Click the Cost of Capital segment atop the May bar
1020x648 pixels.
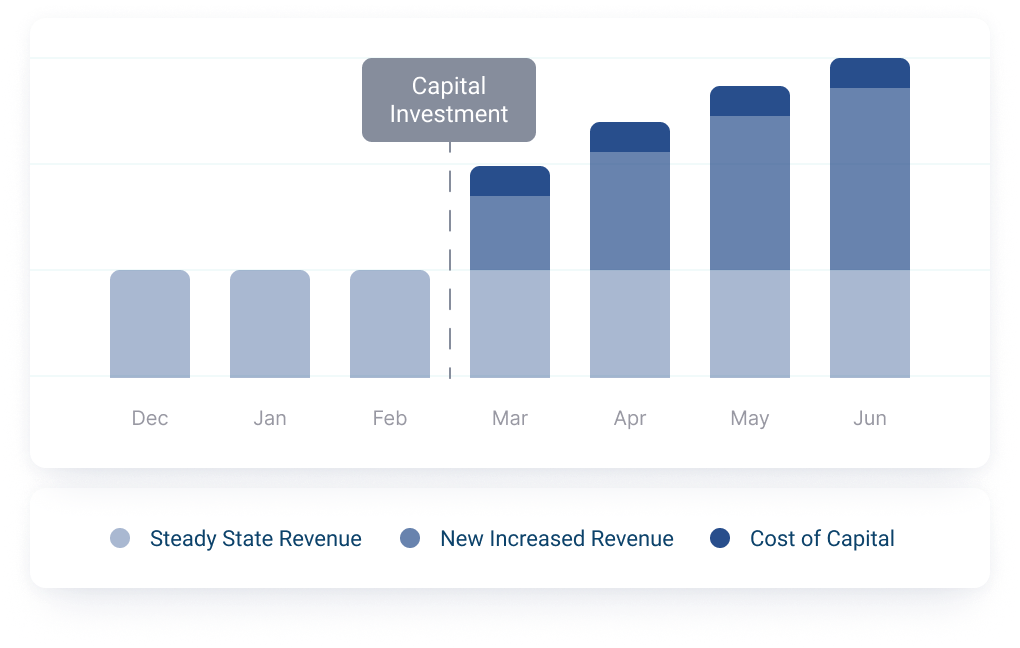(750, 101)
